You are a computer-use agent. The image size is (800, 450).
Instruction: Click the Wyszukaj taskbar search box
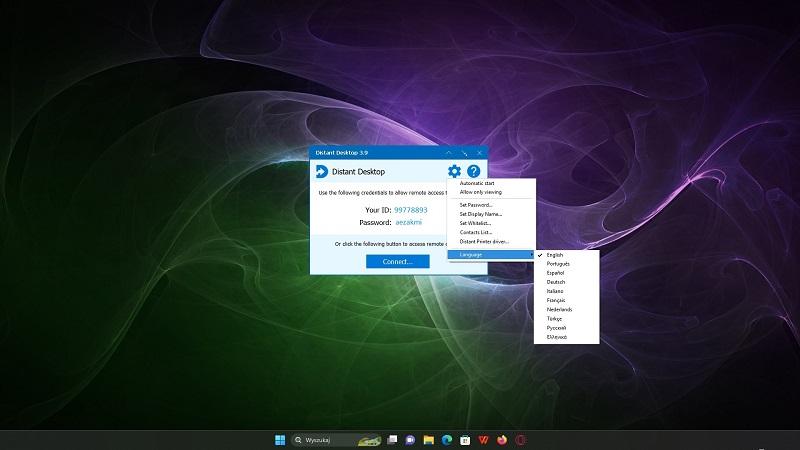pos(336,440)
